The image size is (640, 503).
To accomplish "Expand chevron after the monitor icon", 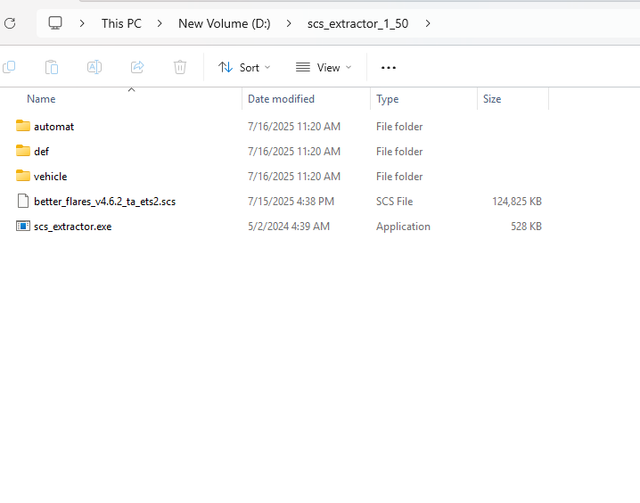I will coord(82,24).
